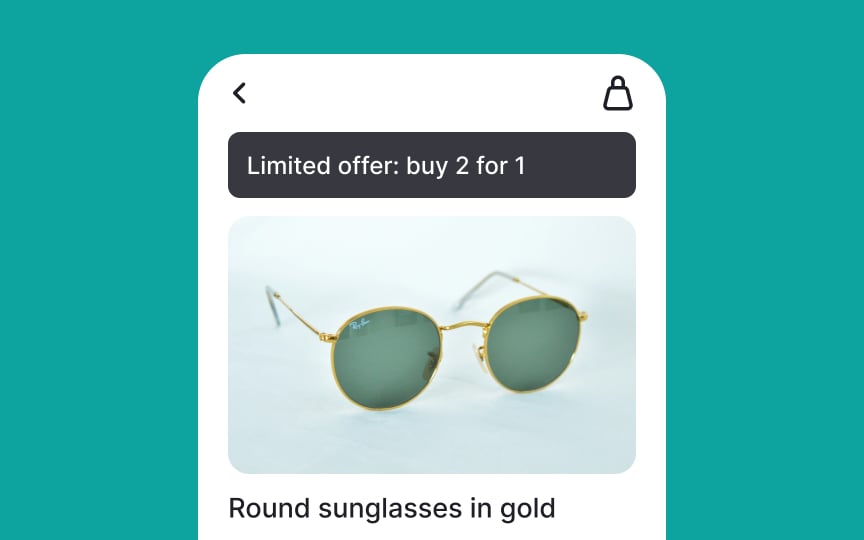
Task: Tap blank header space between arrow and bag
Action: 424,93
